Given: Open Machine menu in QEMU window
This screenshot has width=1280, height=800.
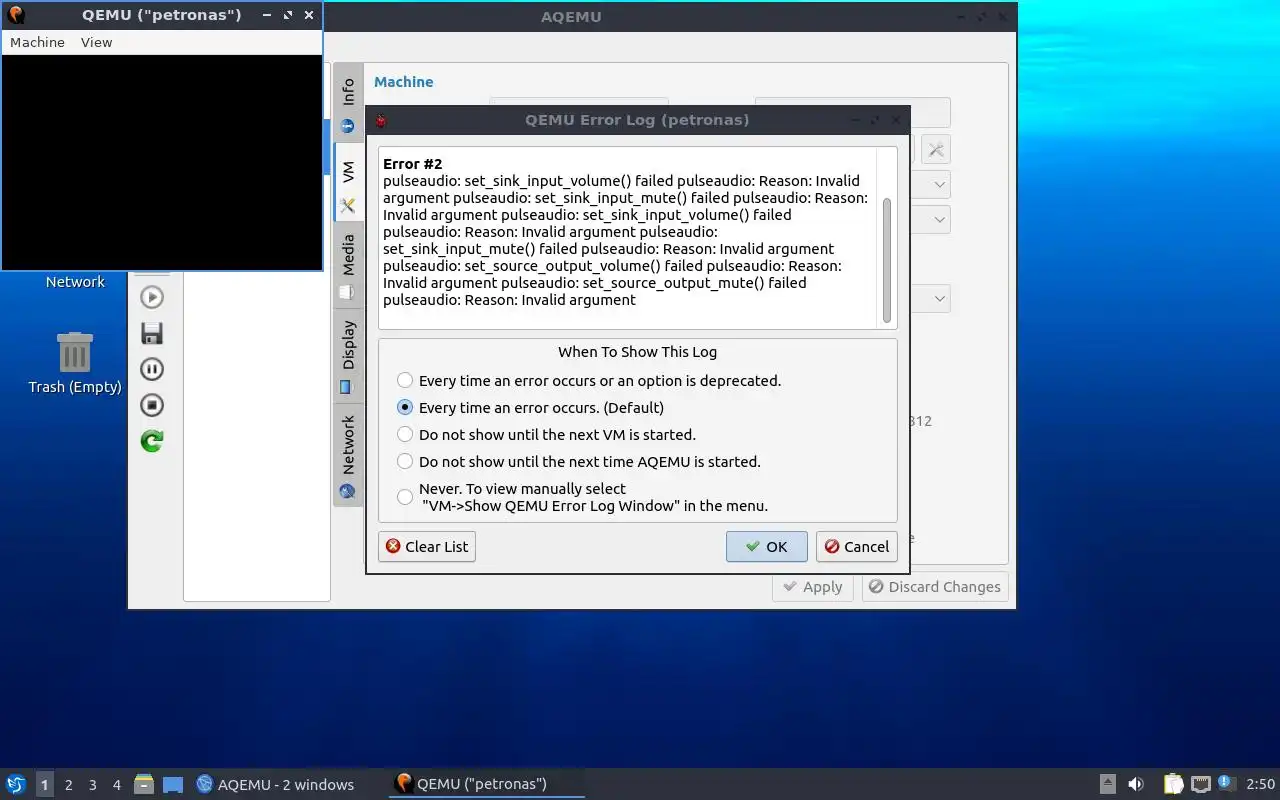Looking at the screenshot, I should point(37,42).
